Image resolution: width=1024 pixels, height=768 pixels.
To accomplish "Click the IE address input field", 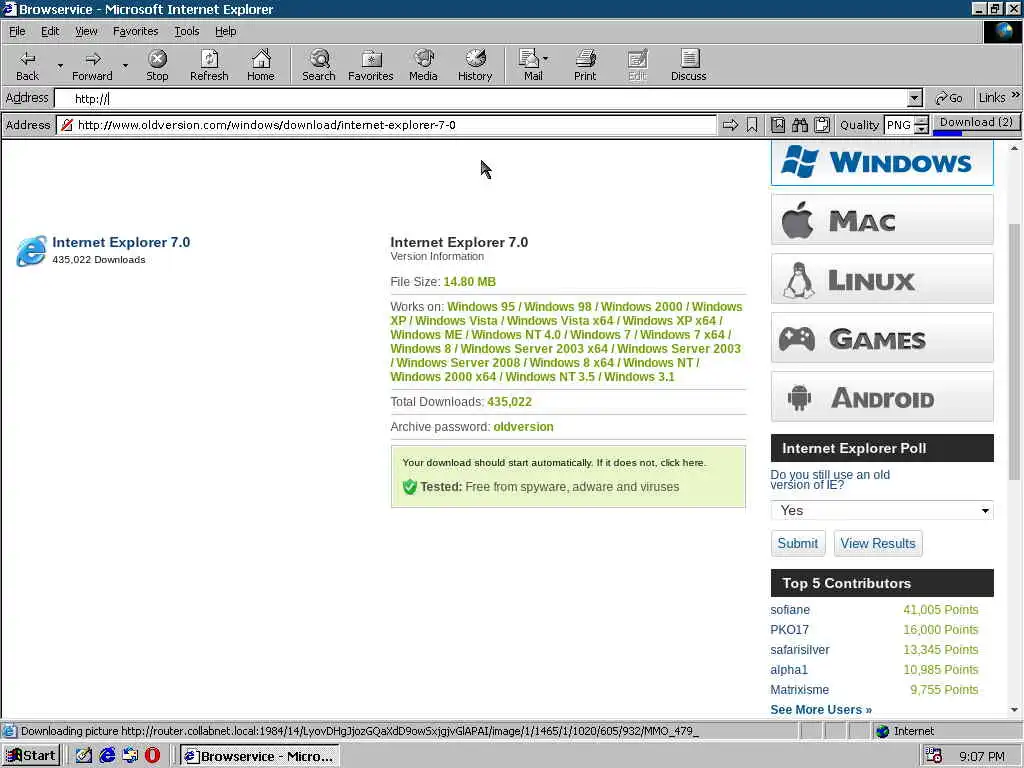I will (481, 98).
